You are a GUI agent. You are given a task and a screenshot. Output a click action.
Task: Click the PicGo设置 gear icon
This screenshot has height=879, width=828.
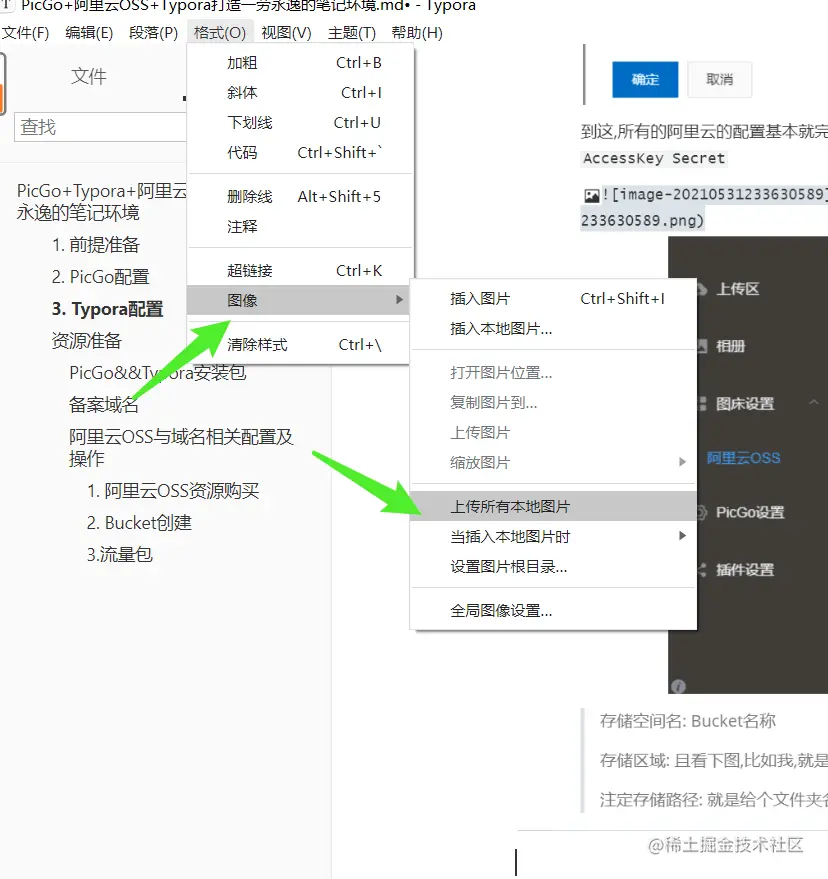click(702, 512)
